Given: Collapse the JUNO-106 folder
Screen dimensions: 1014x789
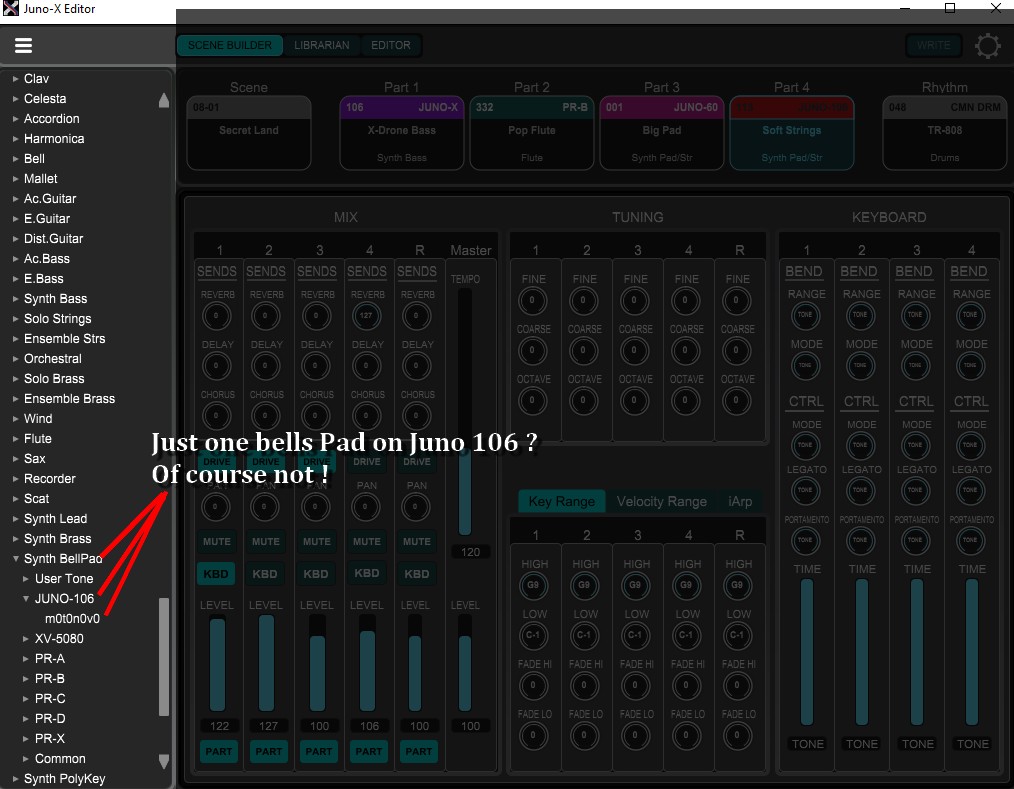Looking at the screenshot, I should pyautogui.click(x=26, y=599).
